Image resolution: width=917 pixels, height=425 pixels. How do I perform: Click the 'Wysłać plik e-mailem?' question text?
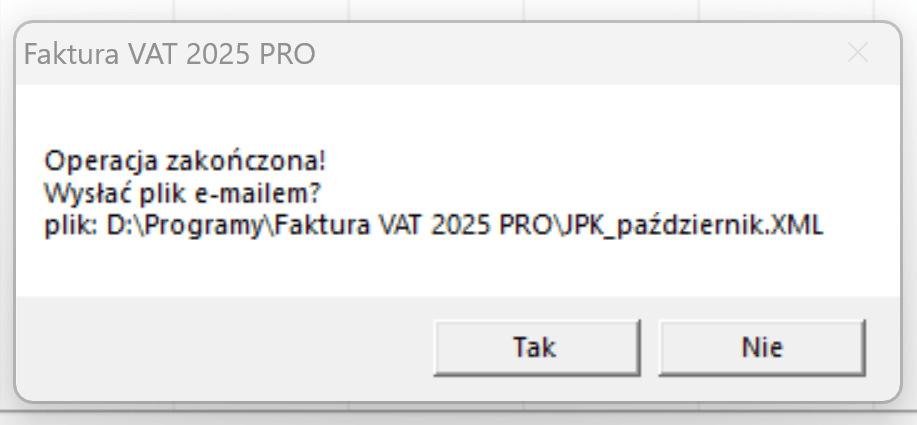coord(183,194)
